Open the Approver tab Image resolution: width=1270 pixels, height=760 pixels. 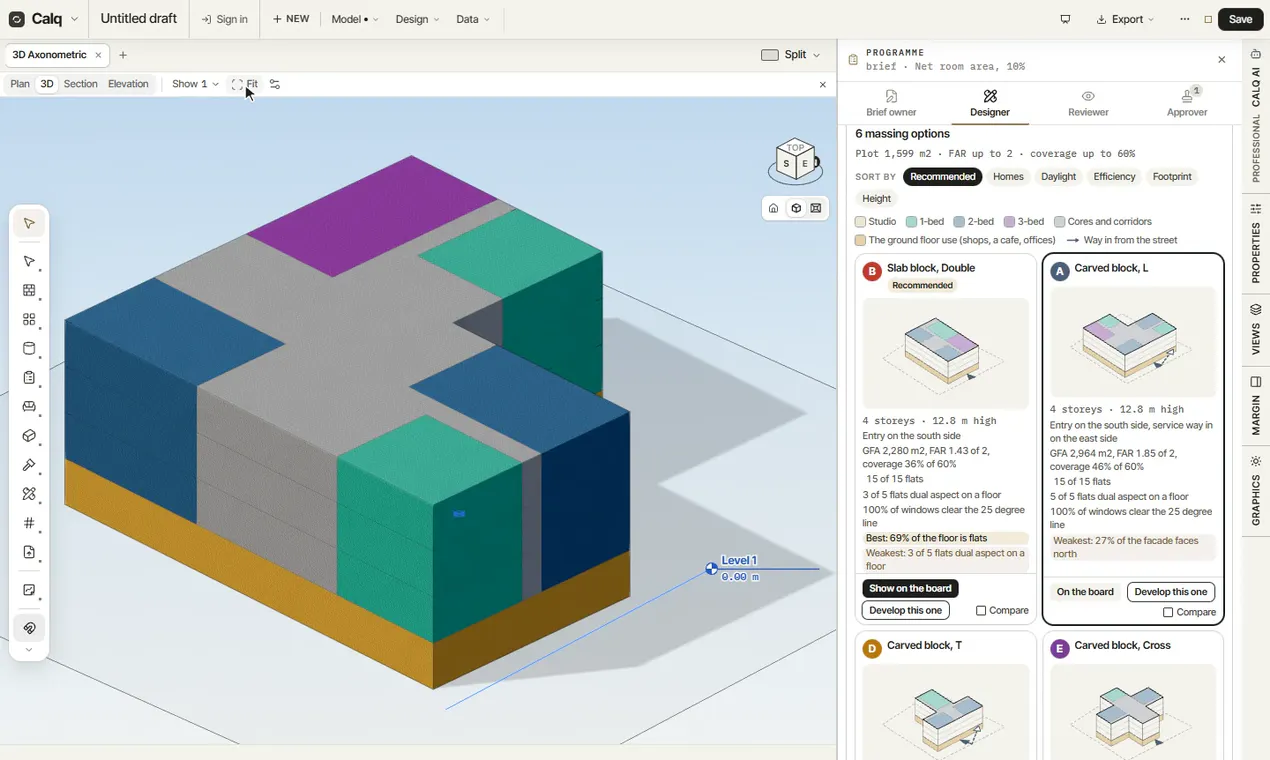pyautogui.click(x=1187, y=104)
